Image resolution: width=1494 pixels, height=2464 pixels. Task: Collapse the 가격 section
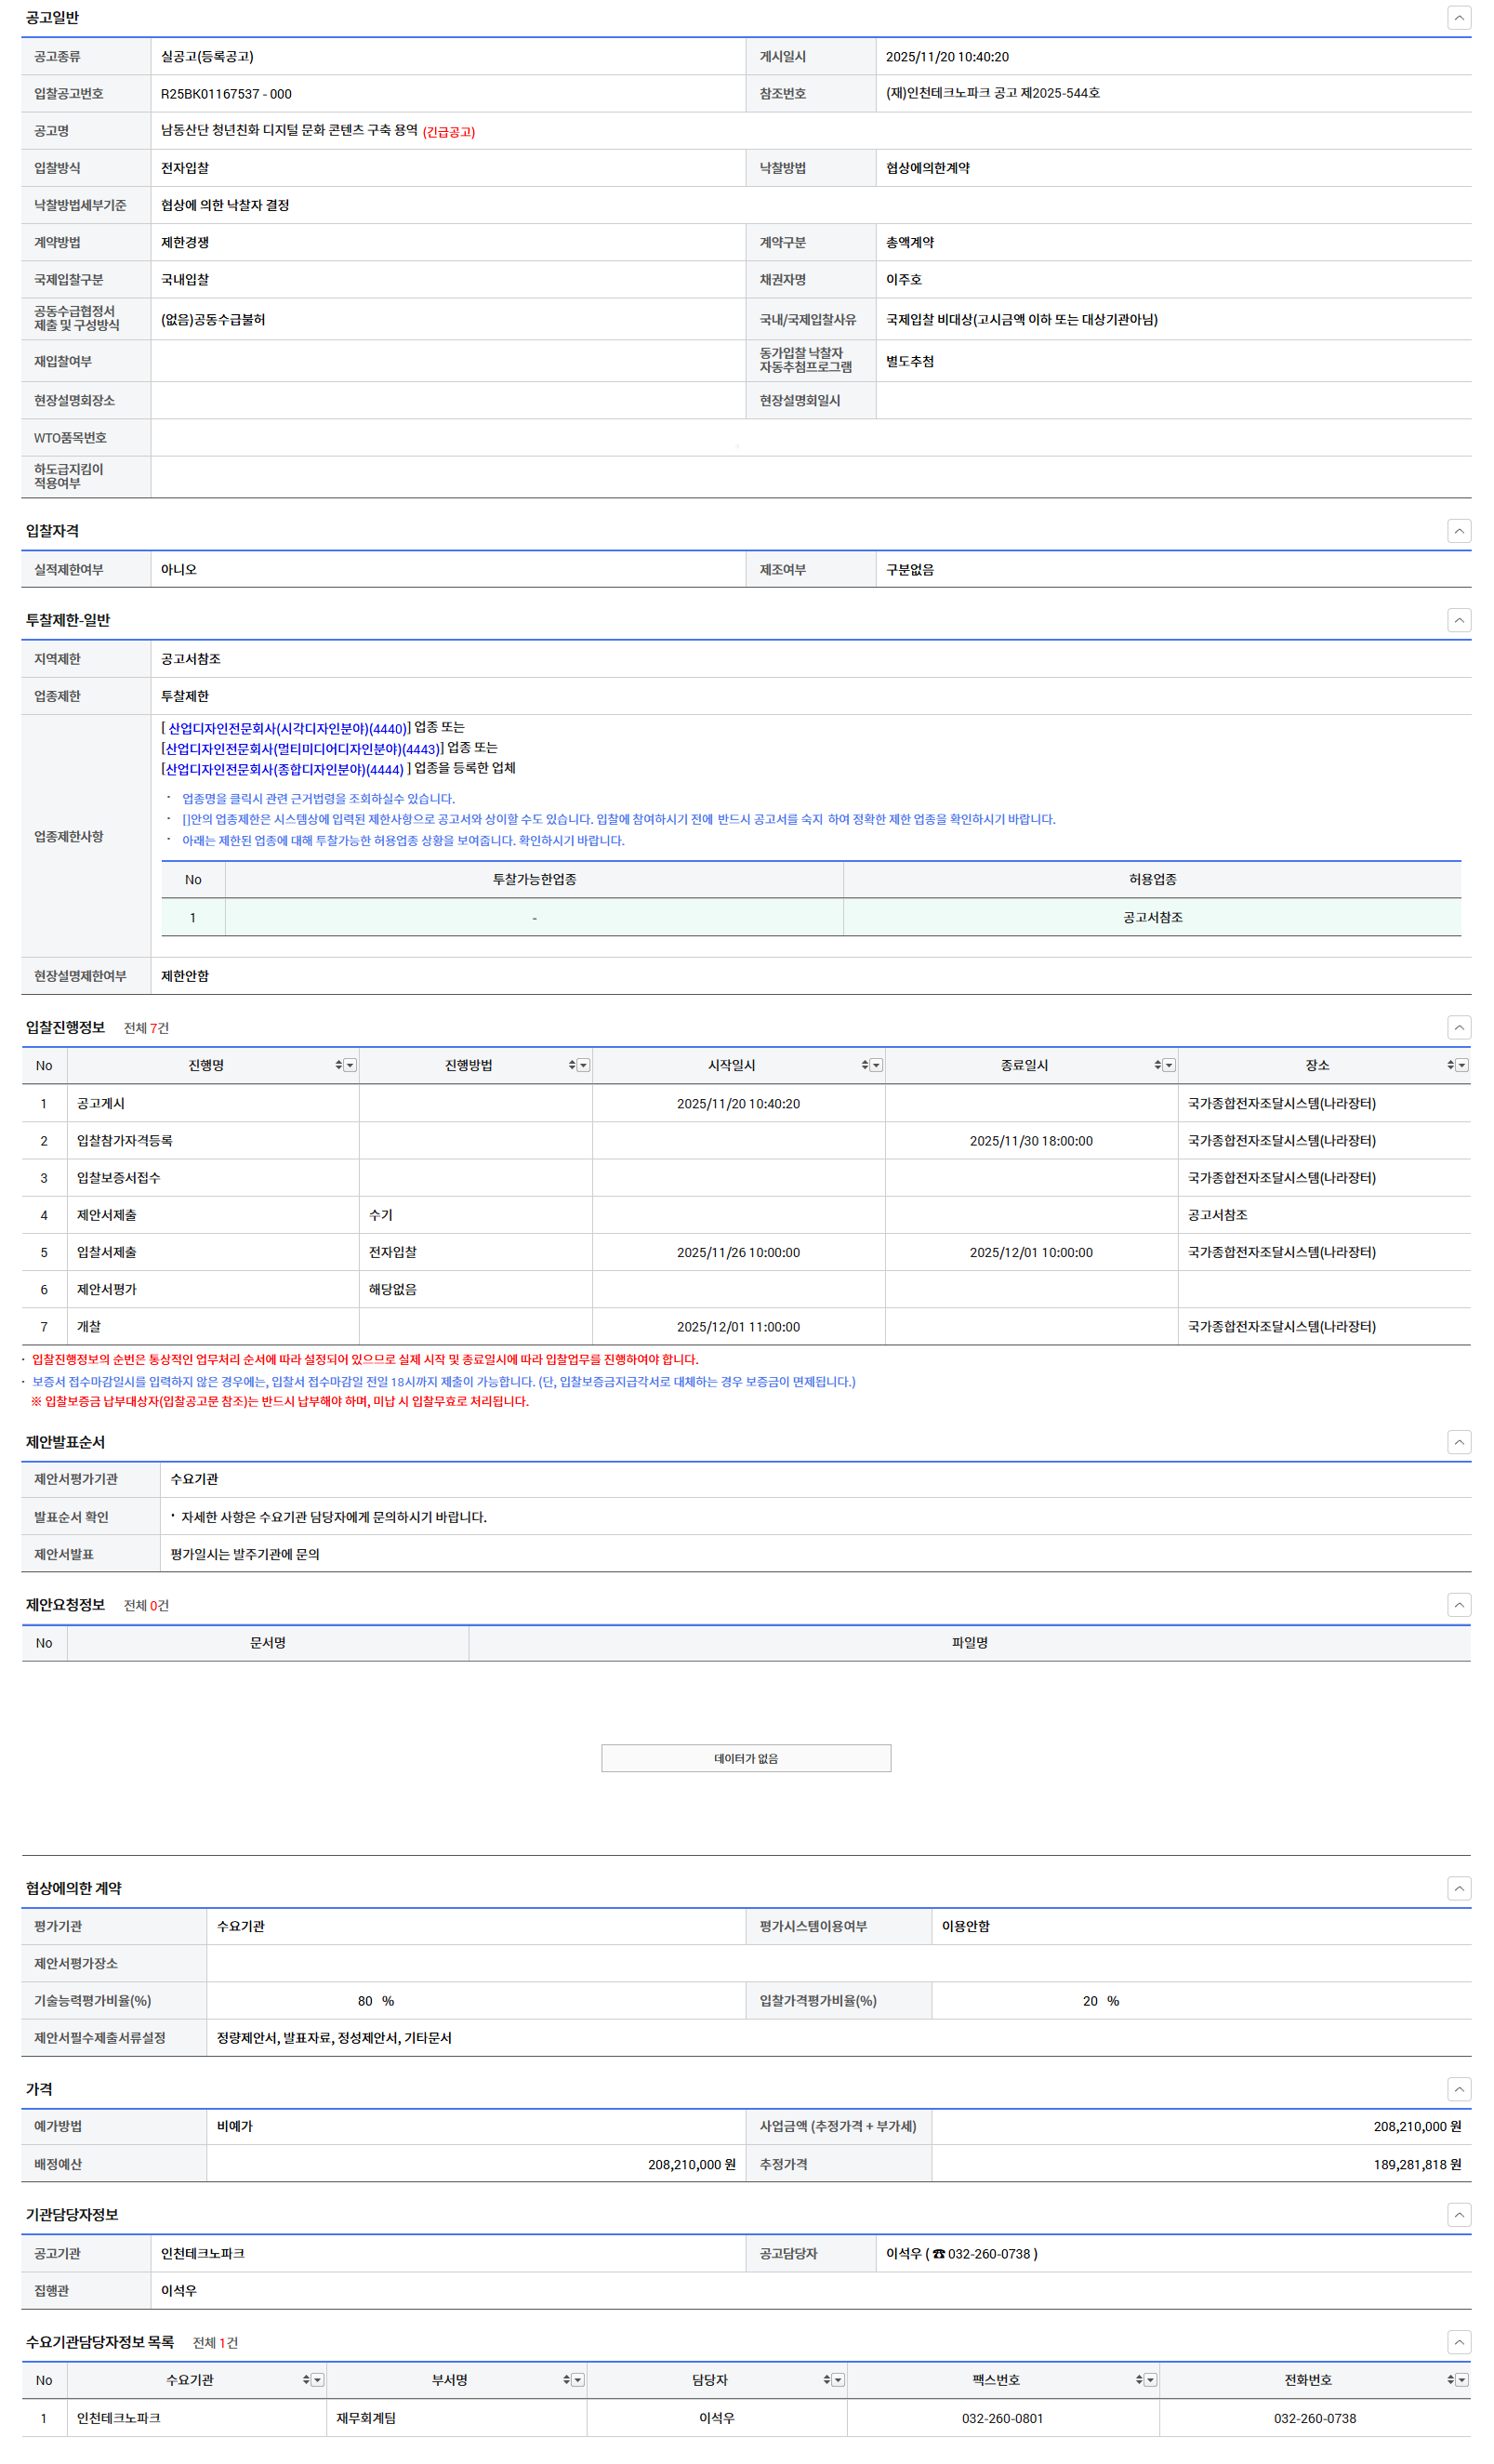tap(1458, 2088)
